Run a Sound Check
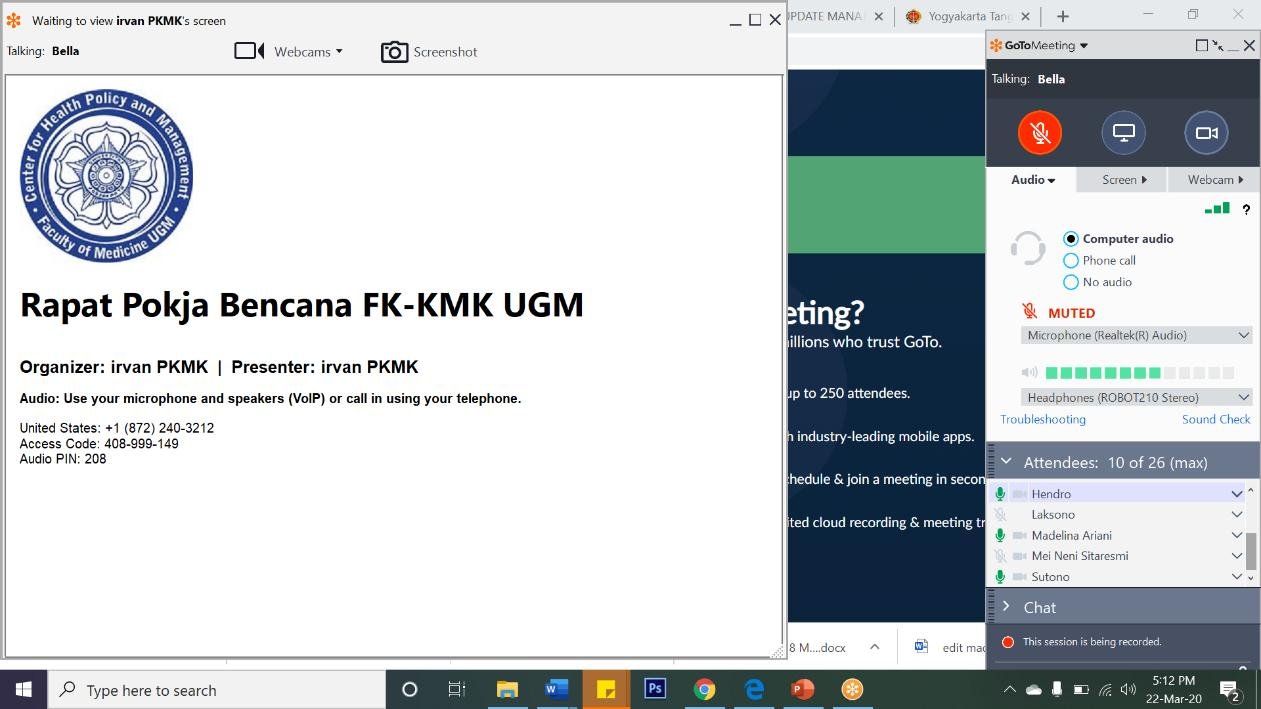The height and width of the screenshot is (709, 1261). (1216, 419)
